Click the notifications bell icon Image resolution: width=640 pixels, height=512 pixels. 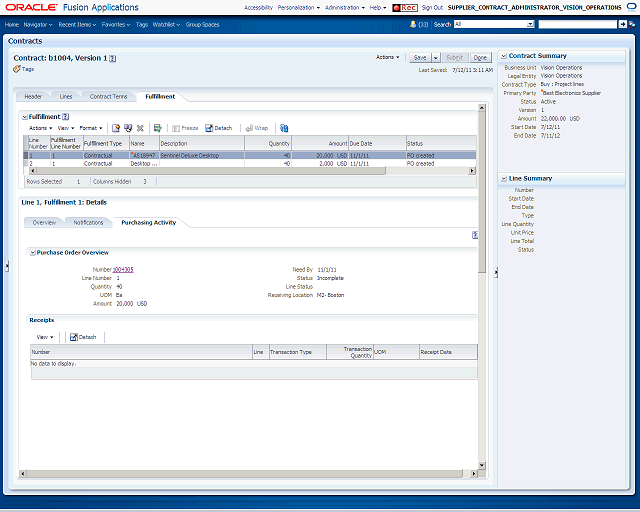(x=413, y=24)
